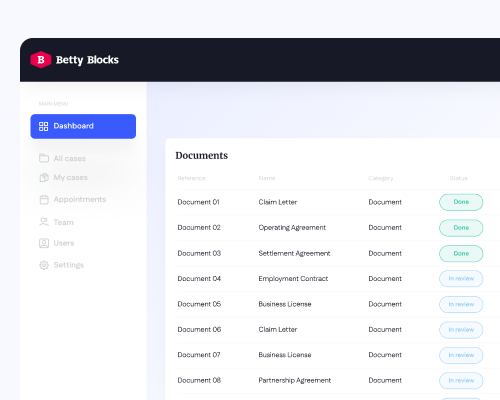Click In review badge for Document 06
Viewport: 500px width, 400px height.
click(x=461, y=330)
